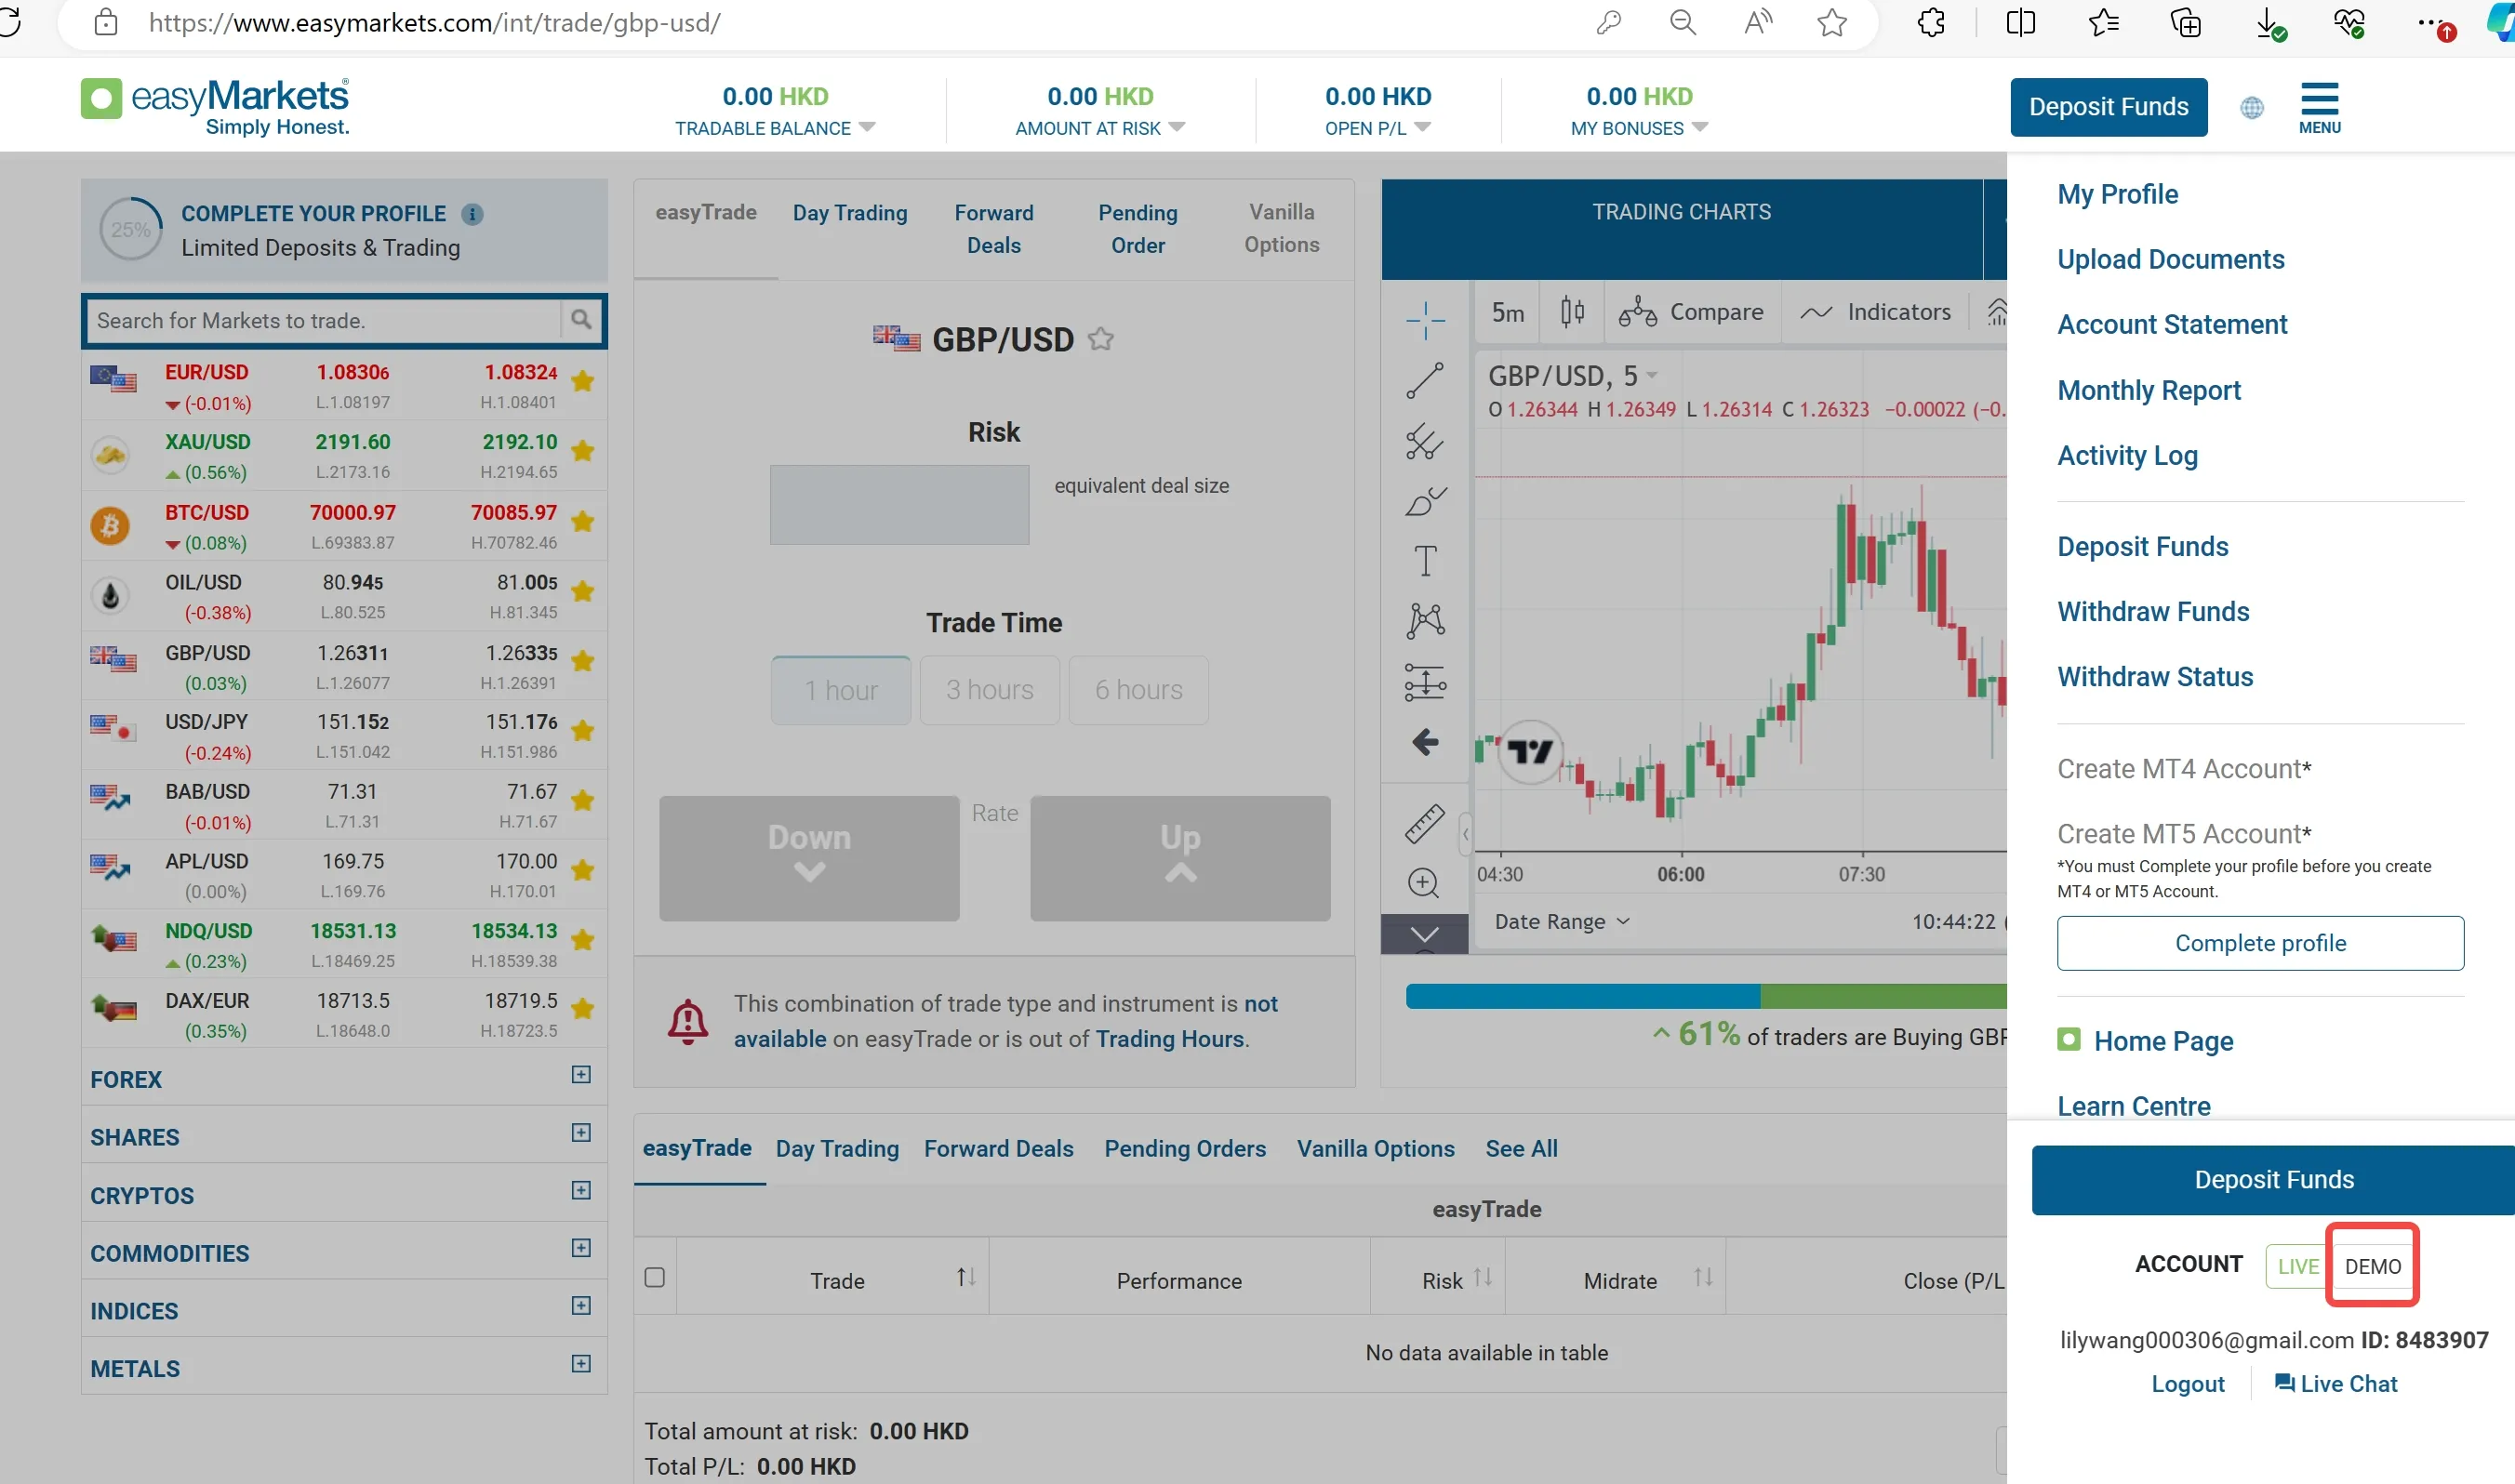Open Pending Orders tab above the deals table
The image size is (2515, 1484).
(1185, 1149)
